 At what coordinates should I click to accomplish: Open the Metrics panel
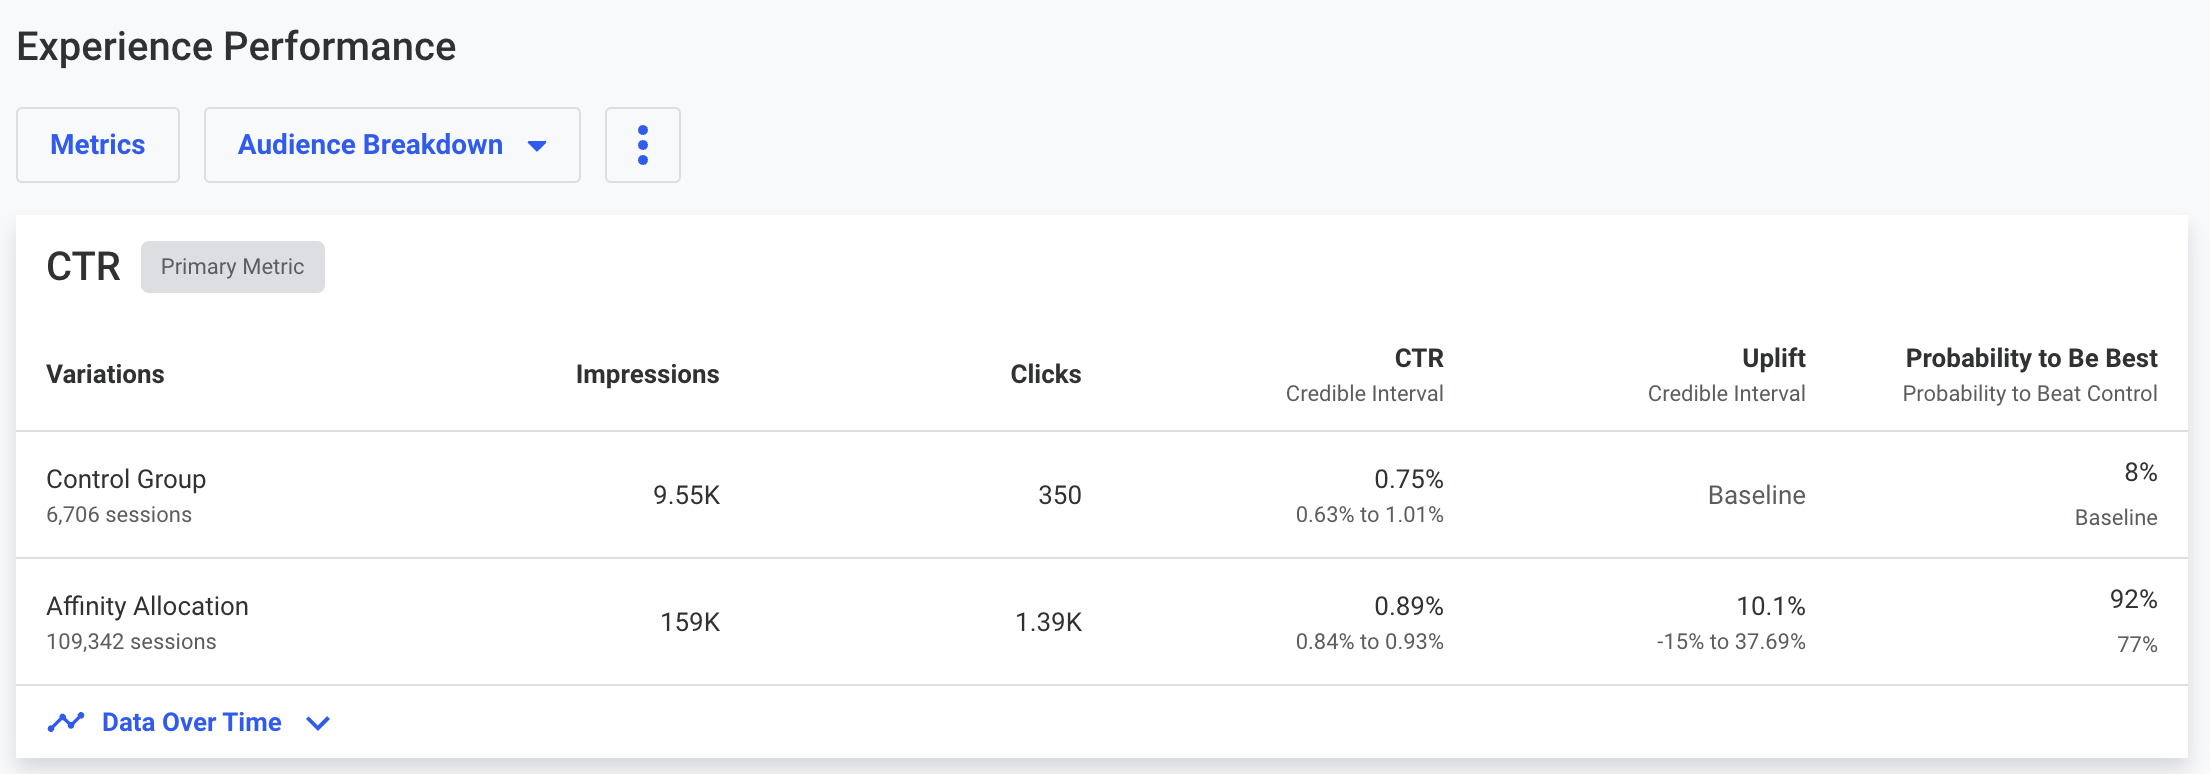97,144
